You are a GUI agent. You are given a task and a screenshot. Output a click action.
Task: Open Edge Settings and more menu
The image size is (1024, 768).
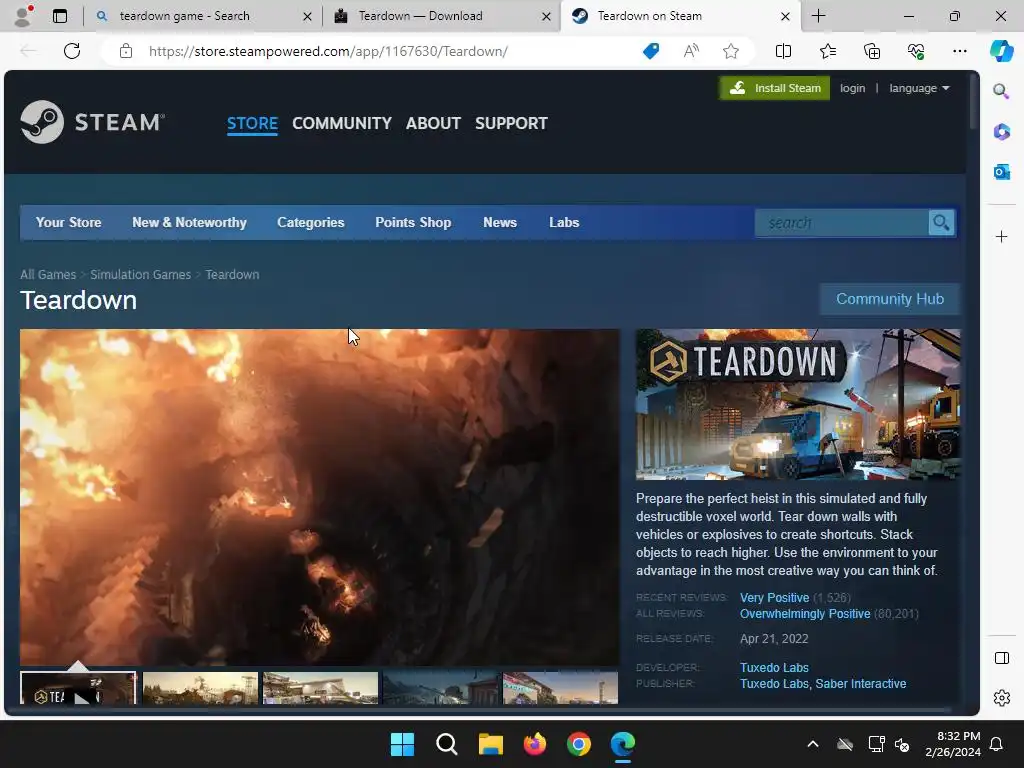click(959, 51)
